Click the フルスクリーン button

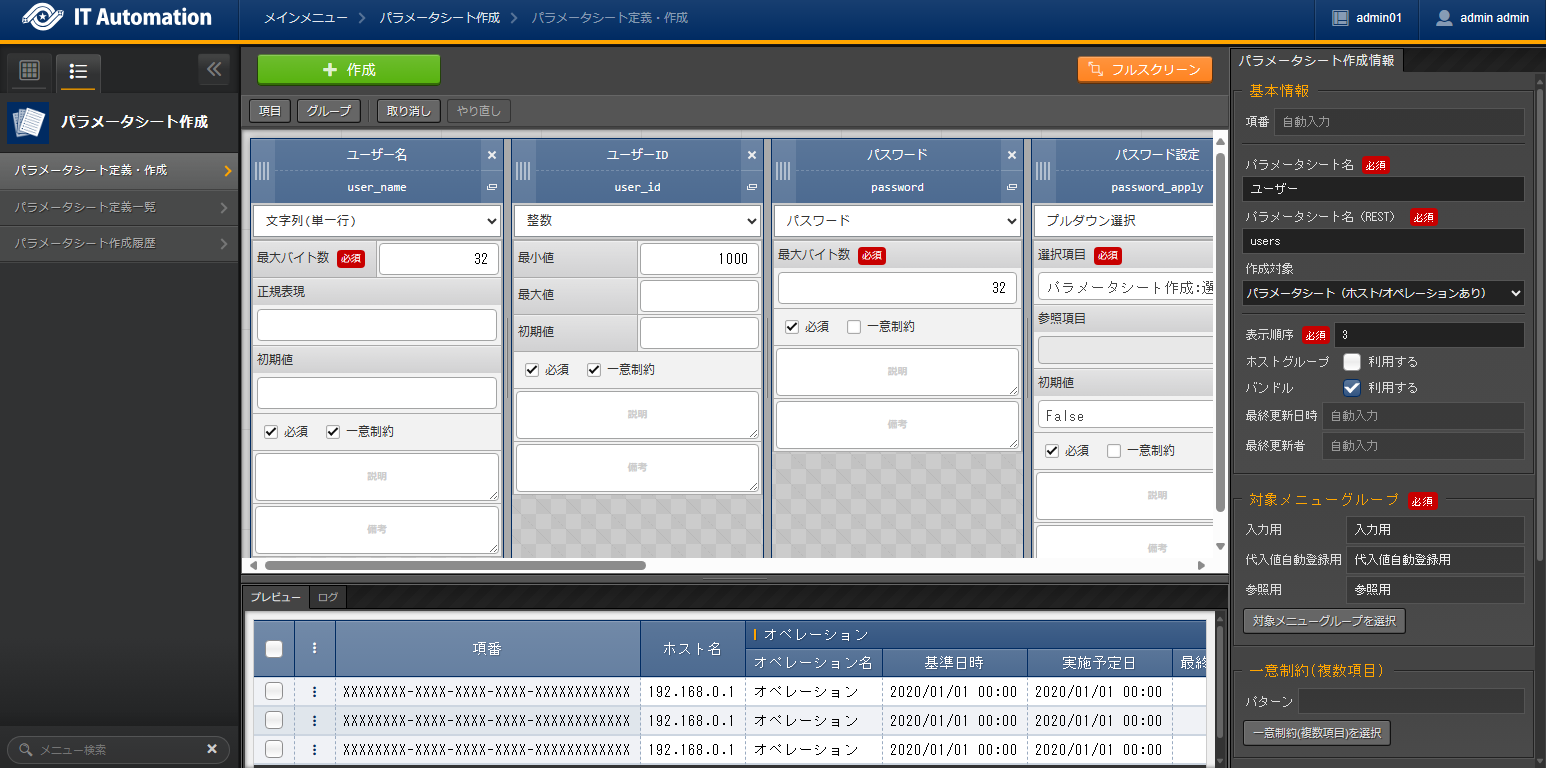[1145, 69]
